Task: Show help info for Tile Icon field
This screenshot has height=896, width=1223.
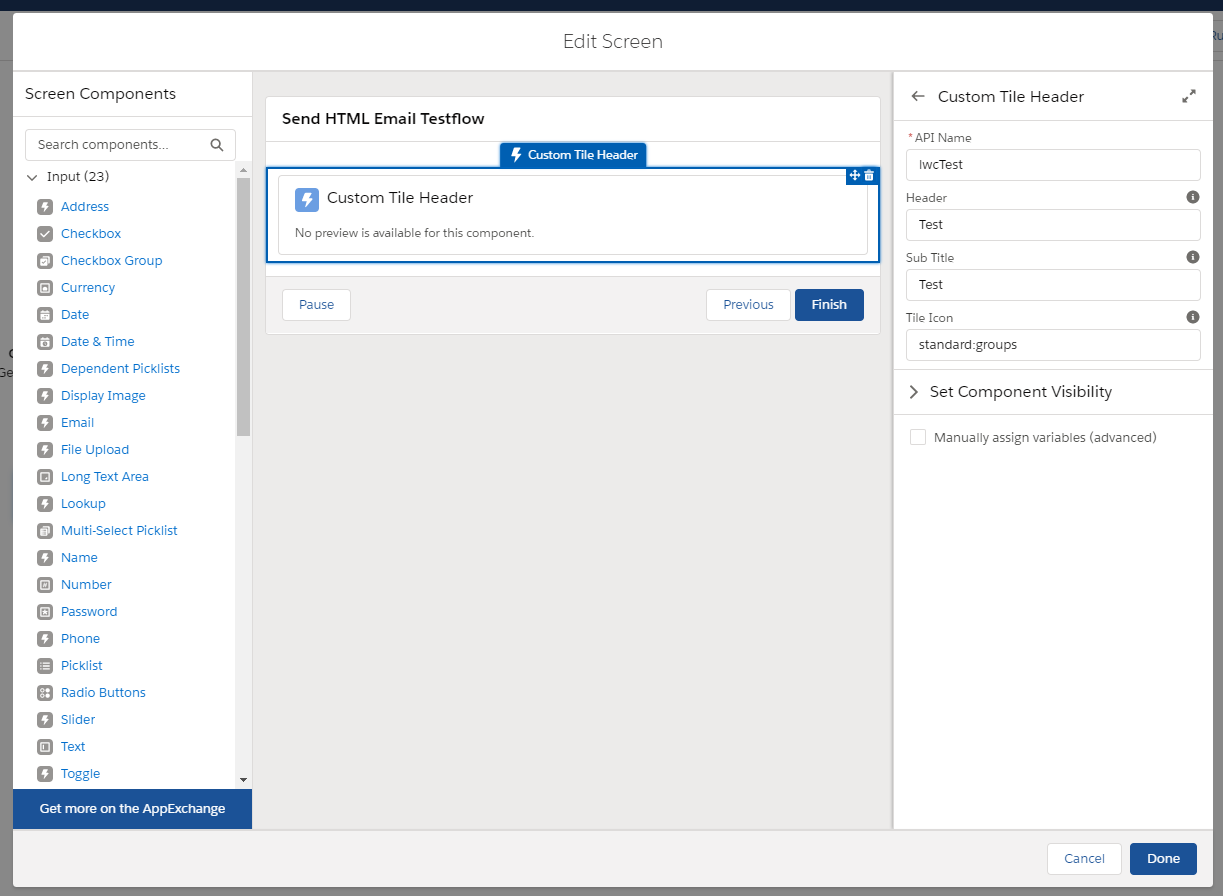Action: pos(1193,317)
